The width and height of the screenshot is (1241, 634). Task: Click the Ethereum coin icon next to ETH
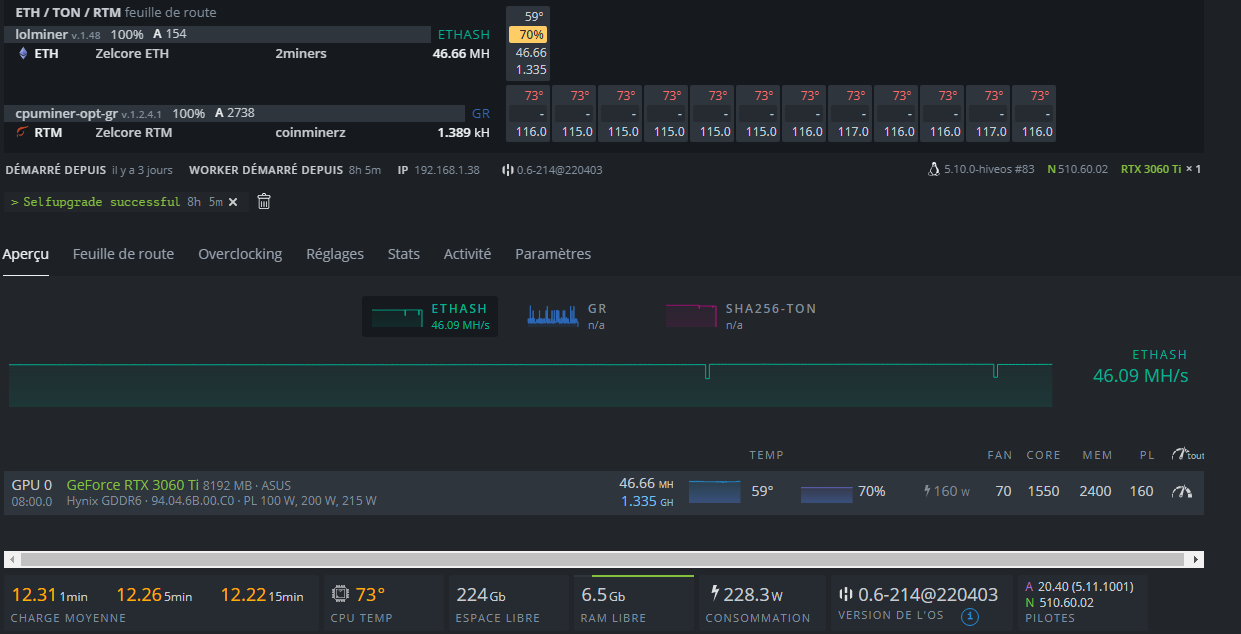[x=23, y=53]
